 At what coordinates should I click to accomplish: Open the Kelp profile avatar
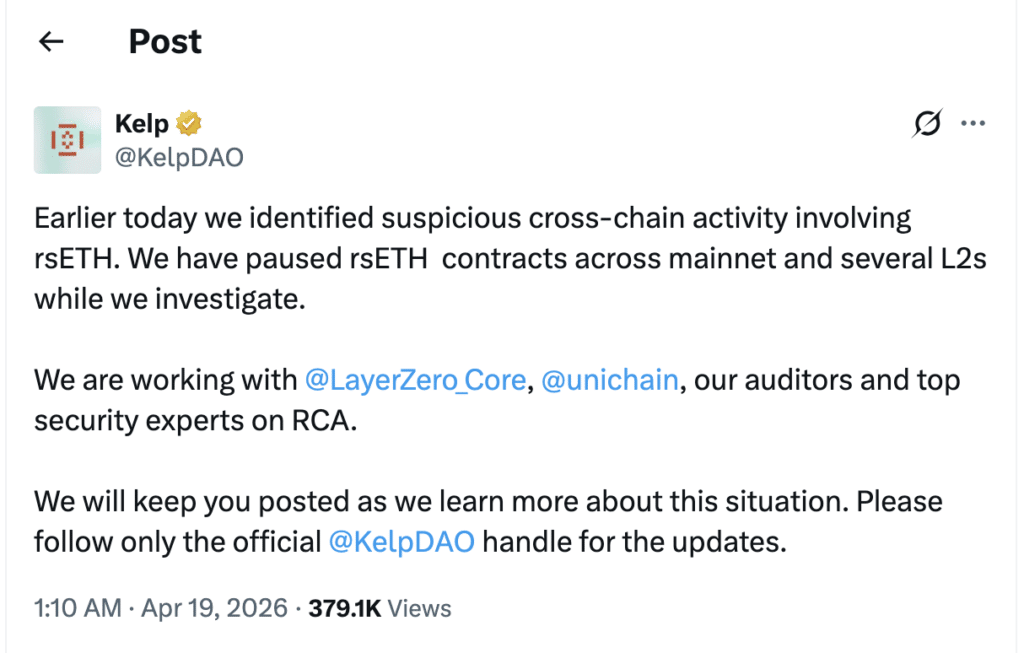coord(68,140)
